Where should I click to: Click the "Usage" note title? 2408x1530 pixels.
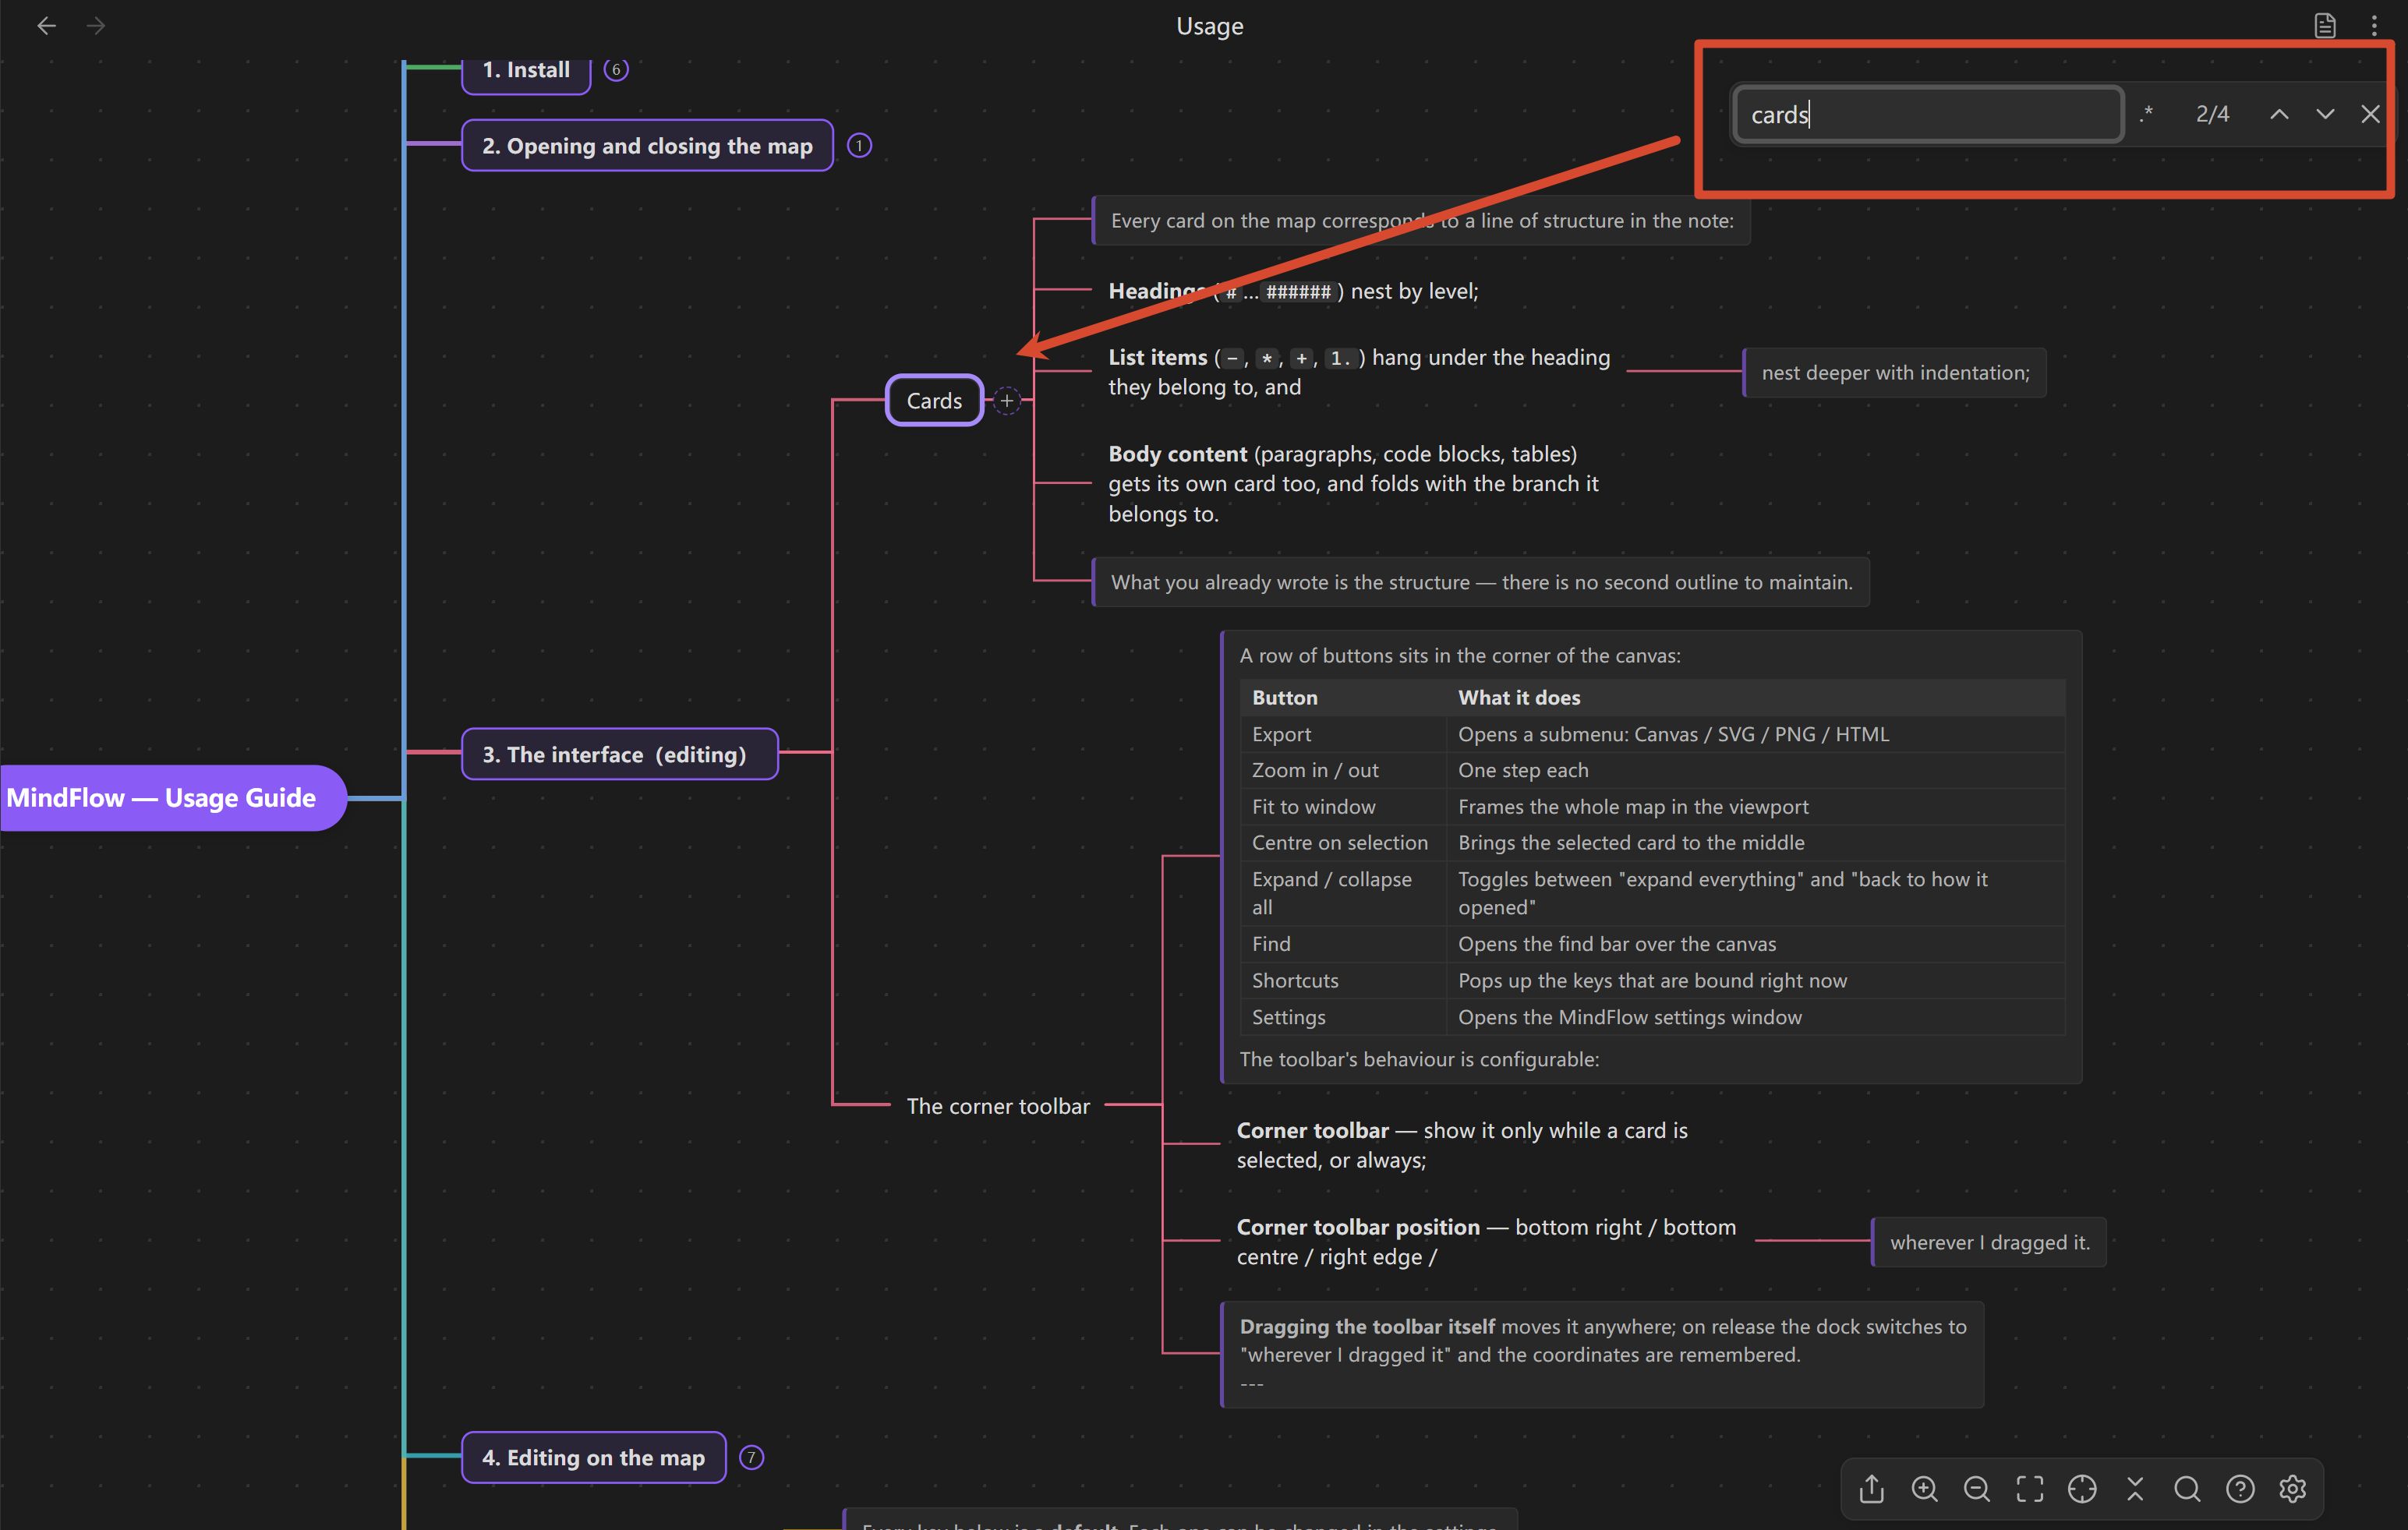point(1209,26)
